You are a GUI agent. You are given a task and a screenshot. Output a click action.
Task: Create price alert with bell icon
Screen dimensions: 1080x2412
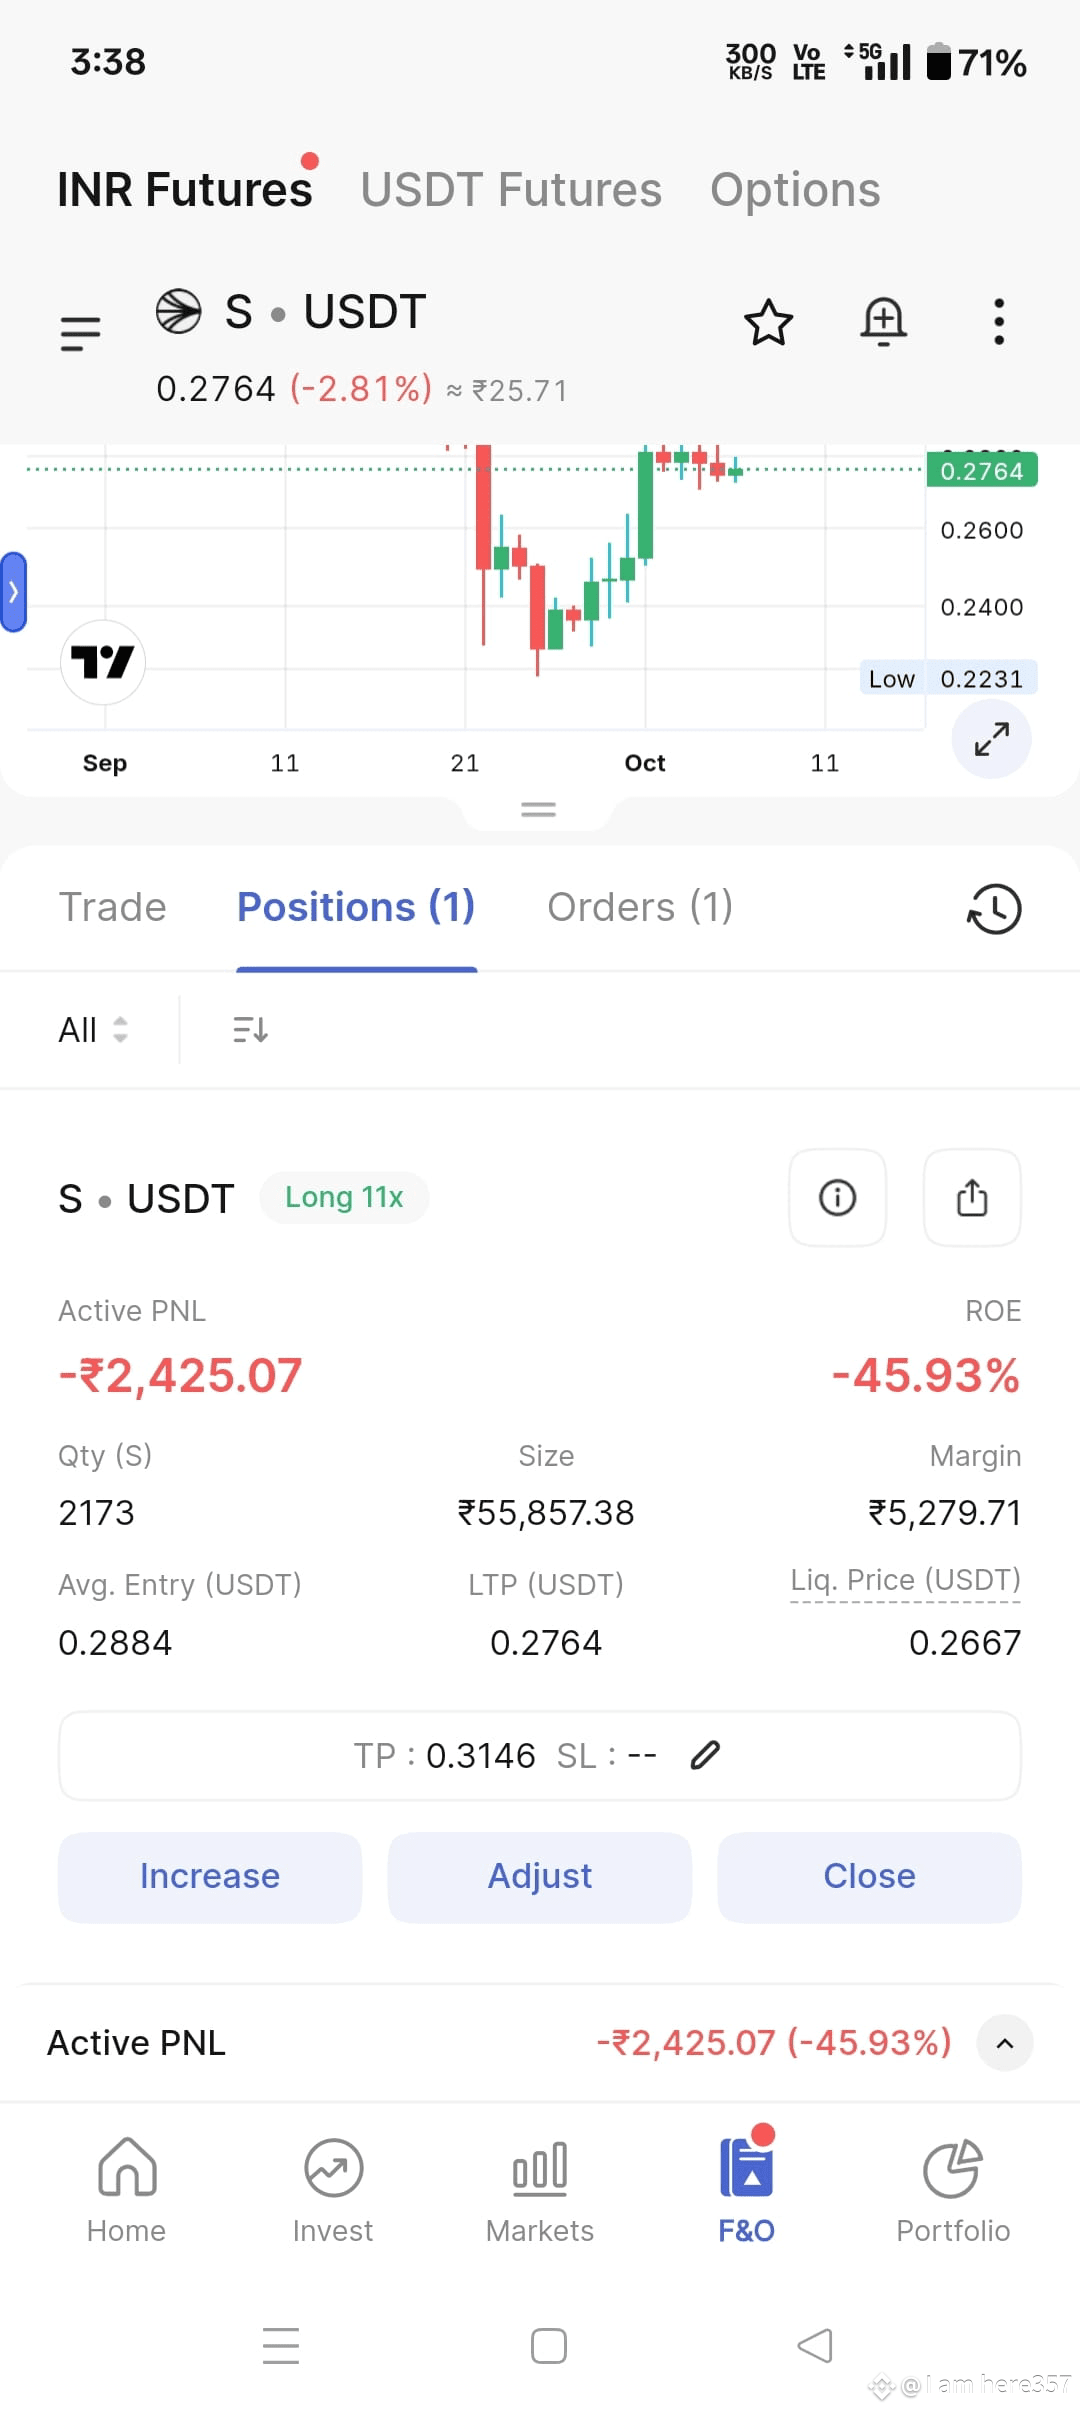884,322
